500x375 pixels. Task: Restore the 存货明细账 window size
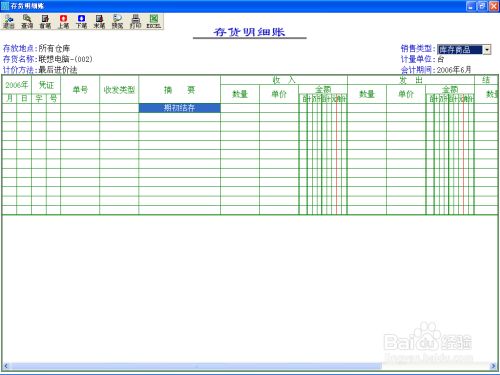tap(482, 6)
